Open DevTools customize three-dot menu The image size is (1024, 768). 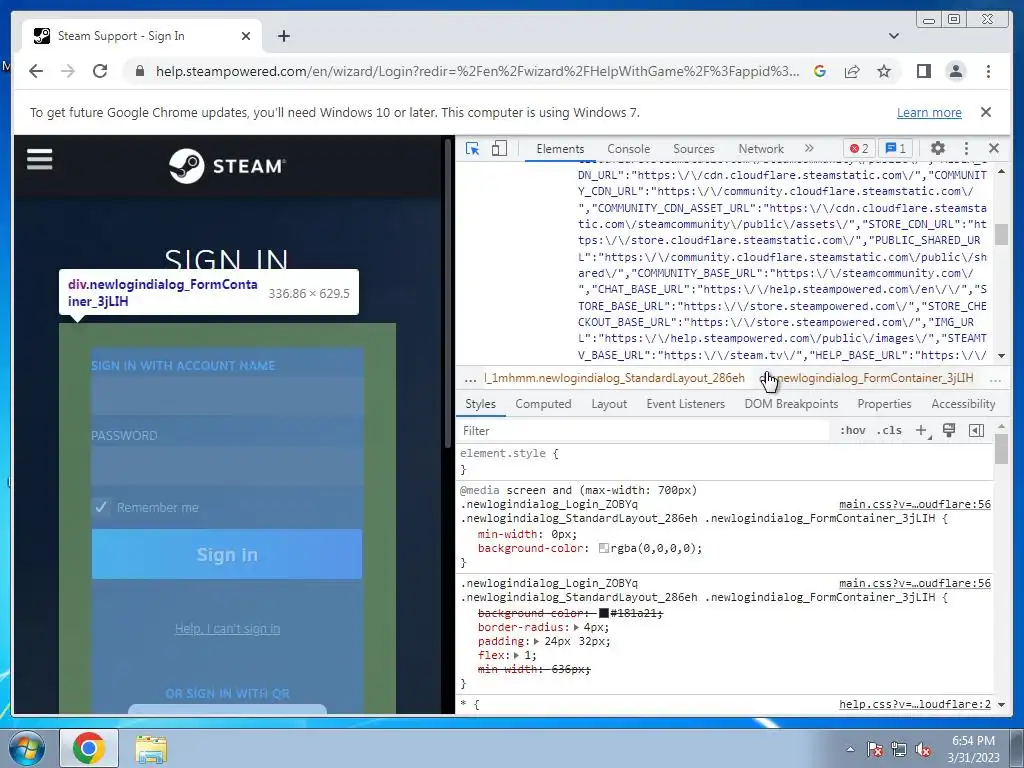967,148
